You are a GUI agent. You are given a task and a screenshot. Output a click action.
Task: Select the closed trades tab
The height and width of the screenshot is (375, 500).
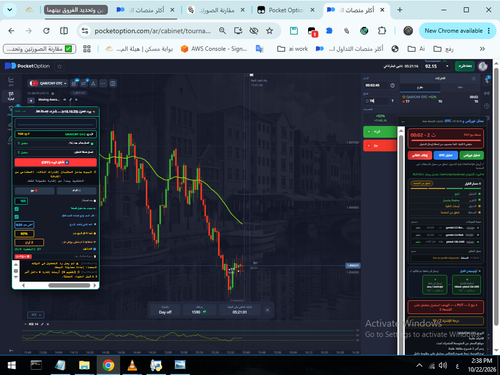click(x=460, y=87)
